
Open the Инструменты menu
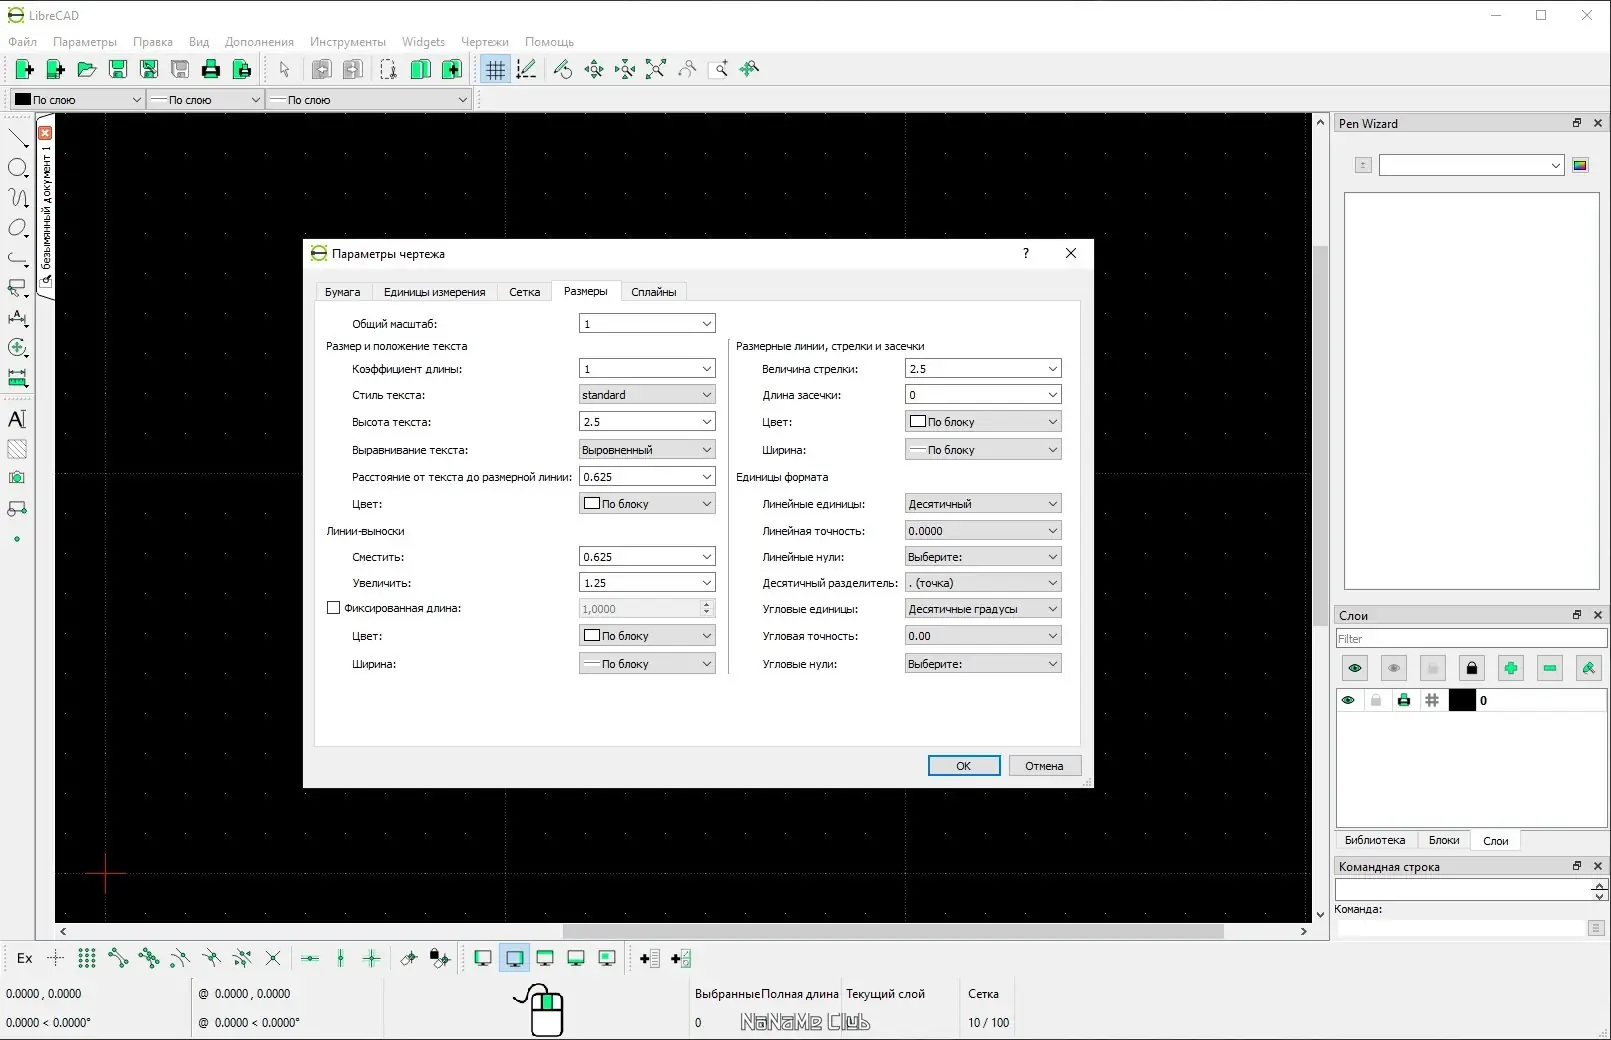[347, 42]
